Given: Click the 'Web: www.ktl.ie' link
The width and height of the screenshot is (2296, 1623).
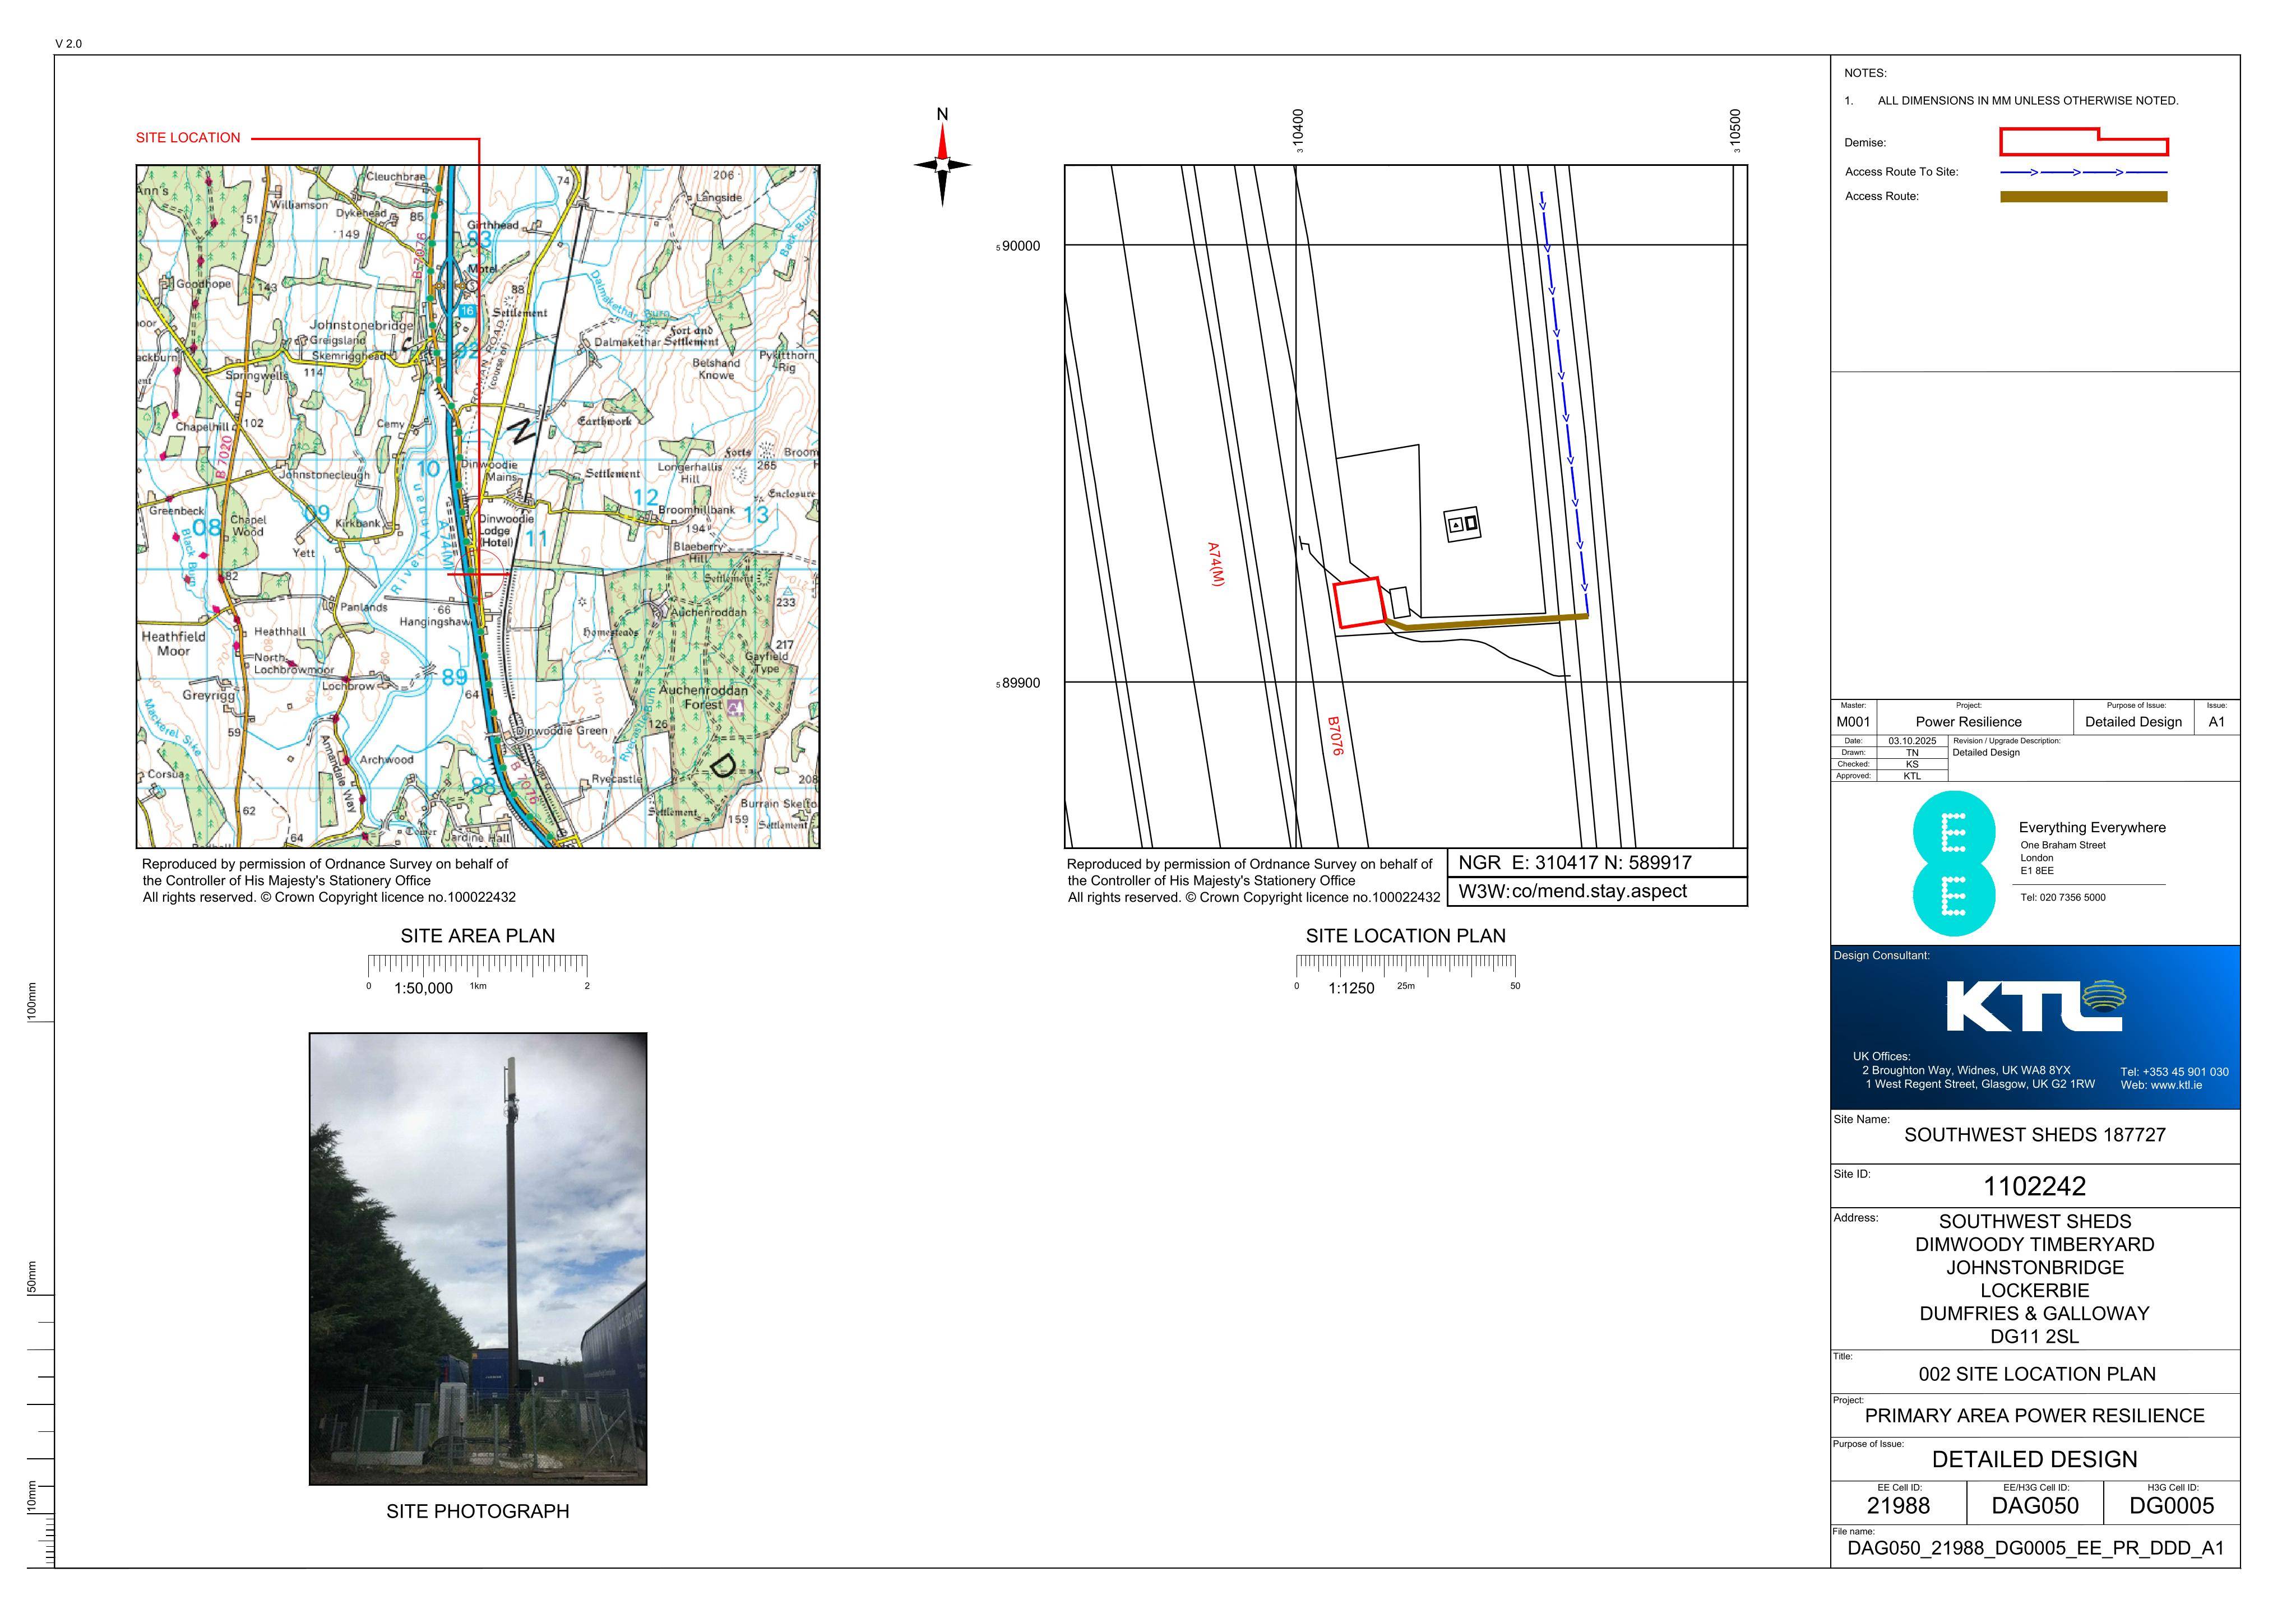Looking at the screenshot, I should tap(2161, 1085).
